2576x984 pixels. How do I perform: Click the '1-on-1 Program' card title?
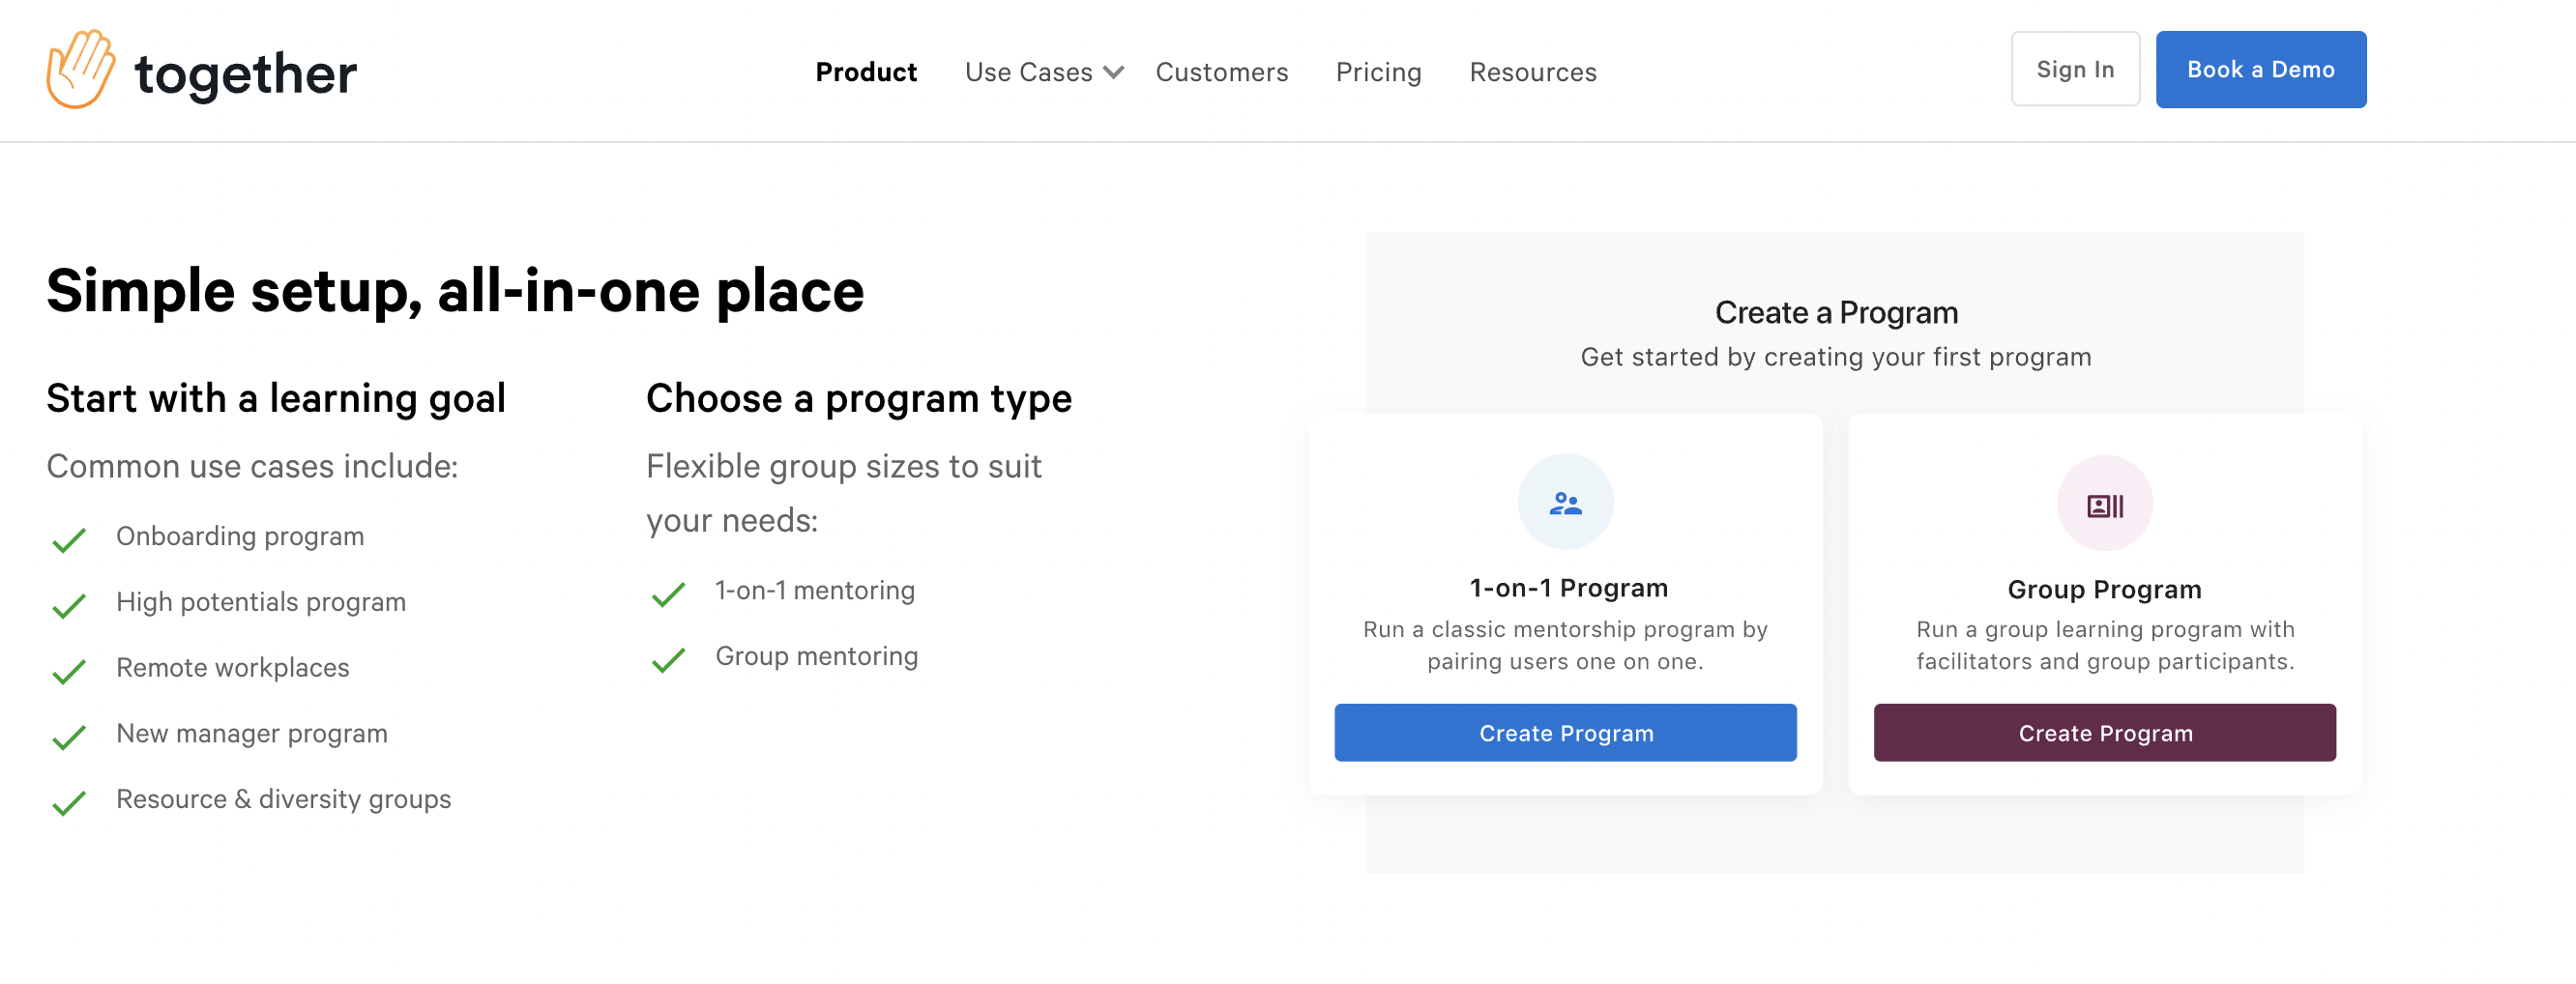pyautogui.click(x=1568, y=588)
